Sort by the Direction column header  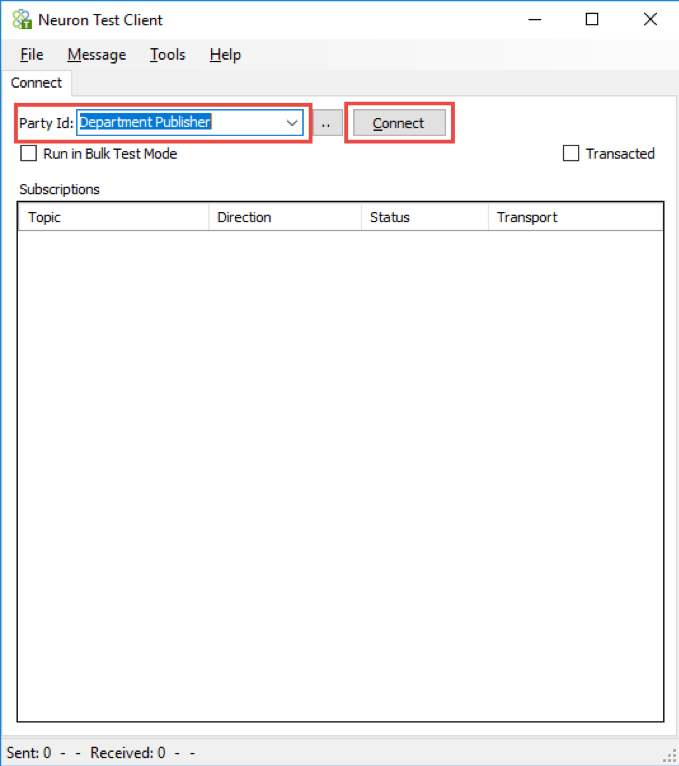(285, 217)
